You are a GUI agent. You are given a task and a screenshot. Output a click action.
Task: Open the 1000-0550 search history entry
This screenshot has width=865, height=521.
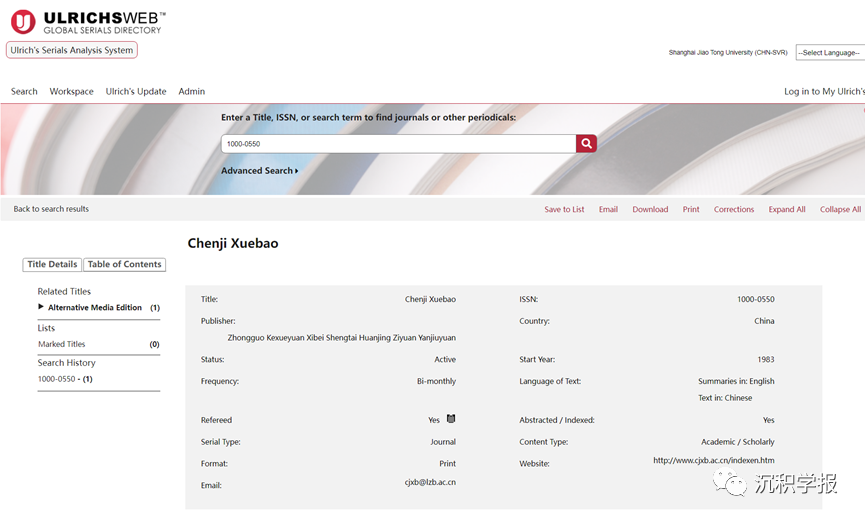[56, 379]
